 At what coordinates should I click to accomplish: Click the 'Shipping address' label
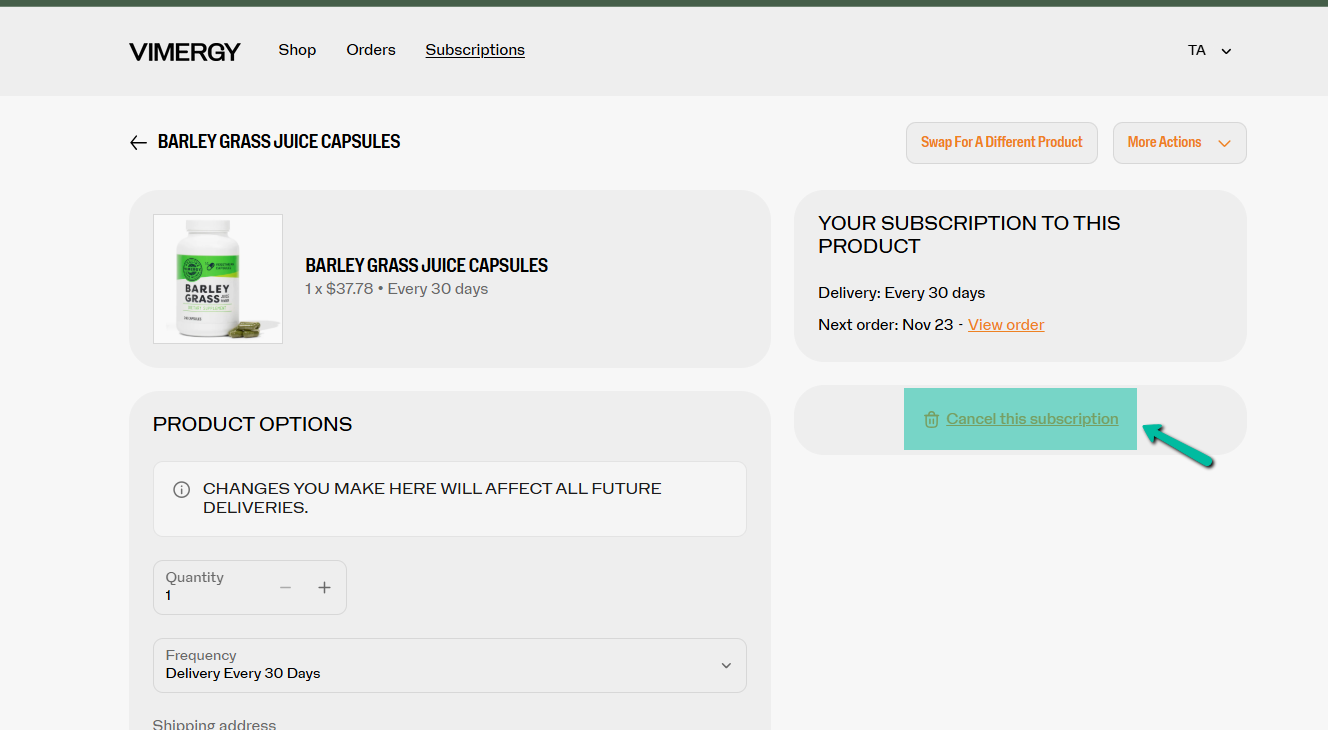tap(214, 724)
